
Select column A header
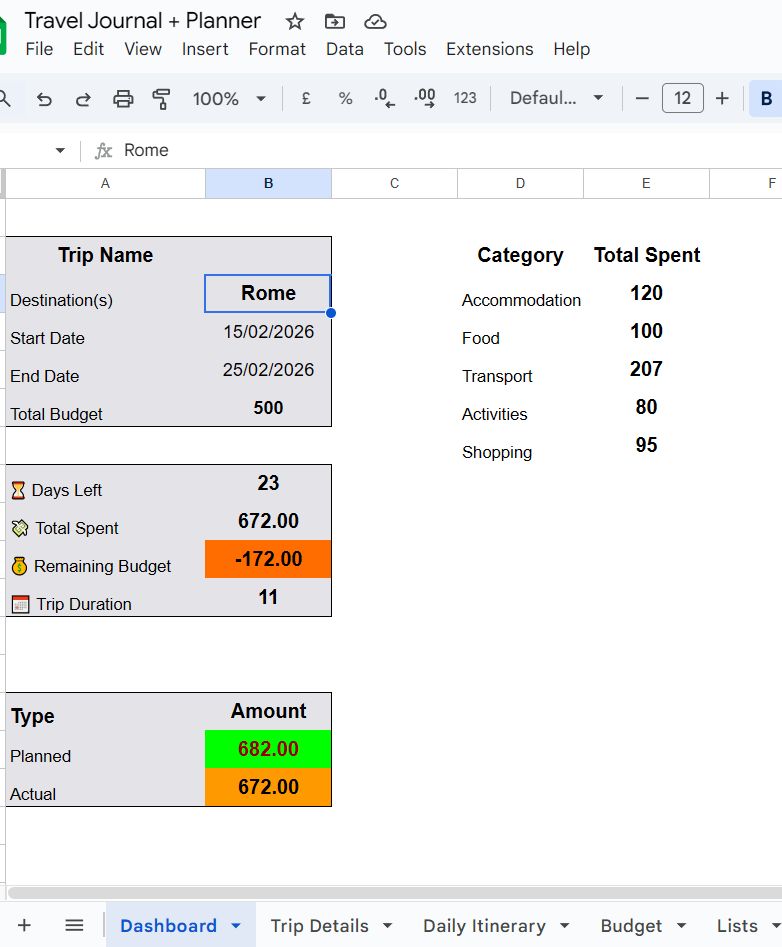(105, 184)
